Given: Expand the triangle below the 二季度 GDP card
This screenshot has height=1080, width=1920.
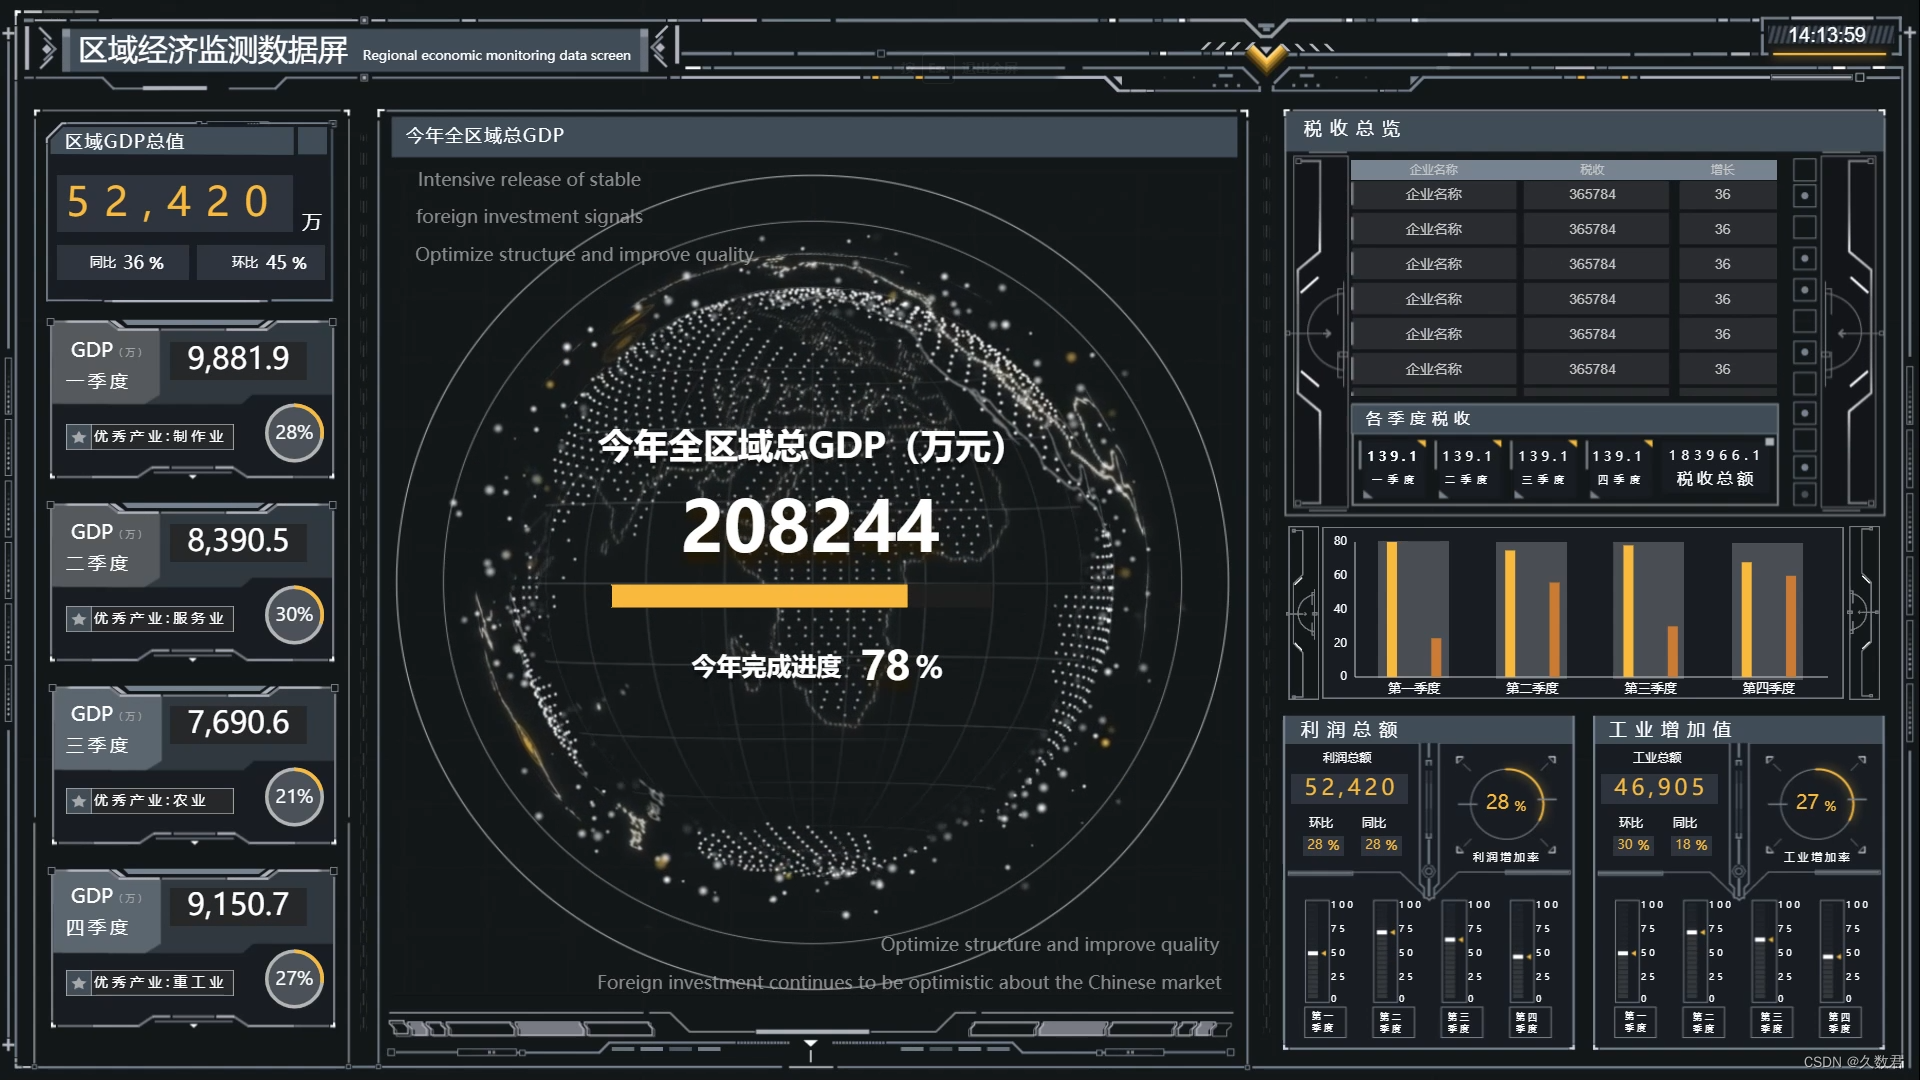Looking at the screenshot, I should (193, 659).
